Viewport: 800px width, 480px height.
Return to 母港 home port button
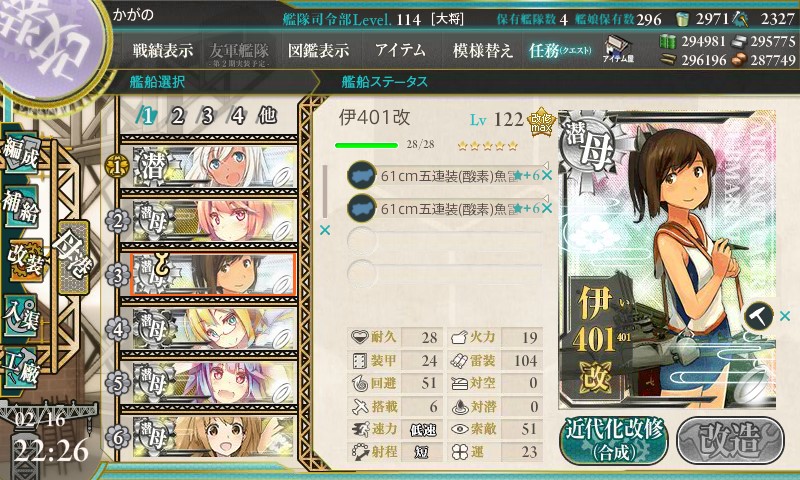point(73,257)
